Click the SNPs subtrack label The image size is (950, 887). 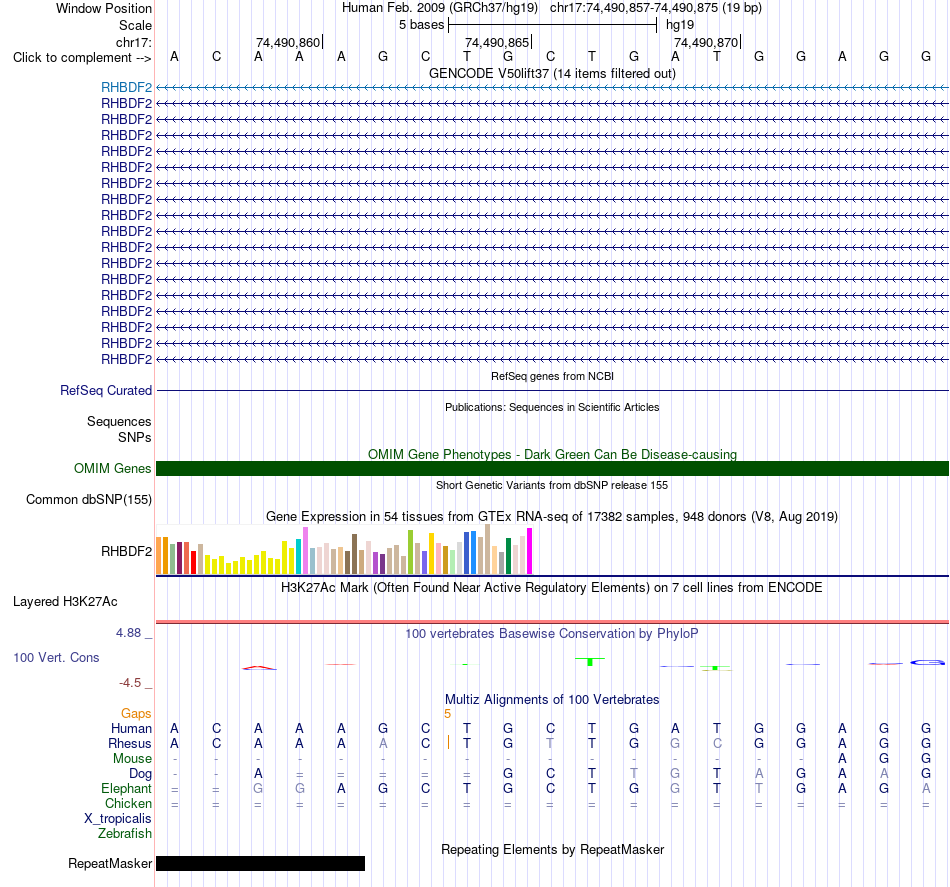point(135,437)
